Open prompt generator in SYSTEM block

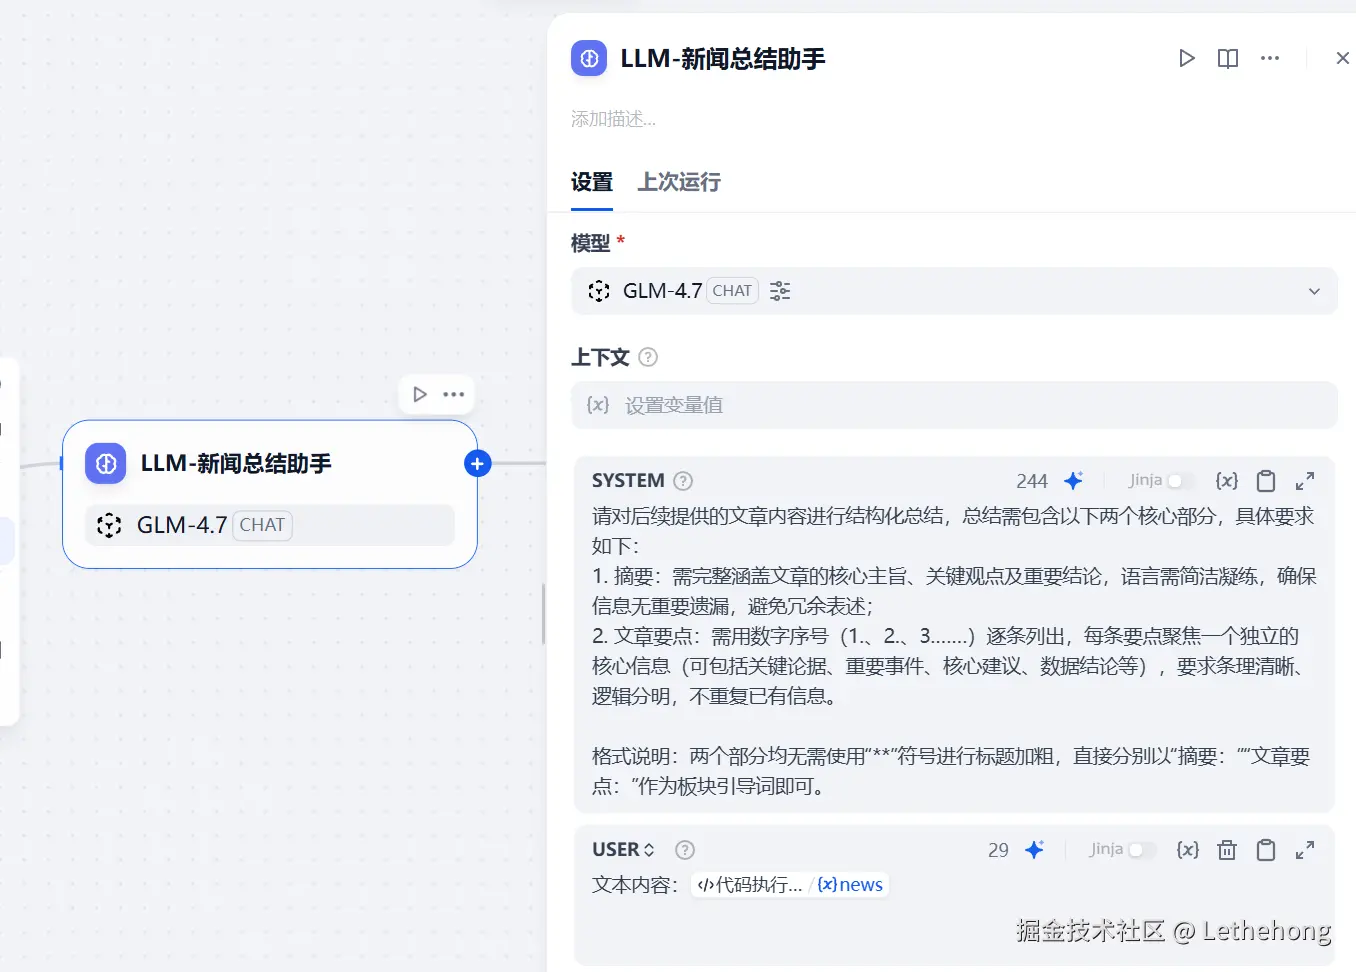coord(1073,481)
